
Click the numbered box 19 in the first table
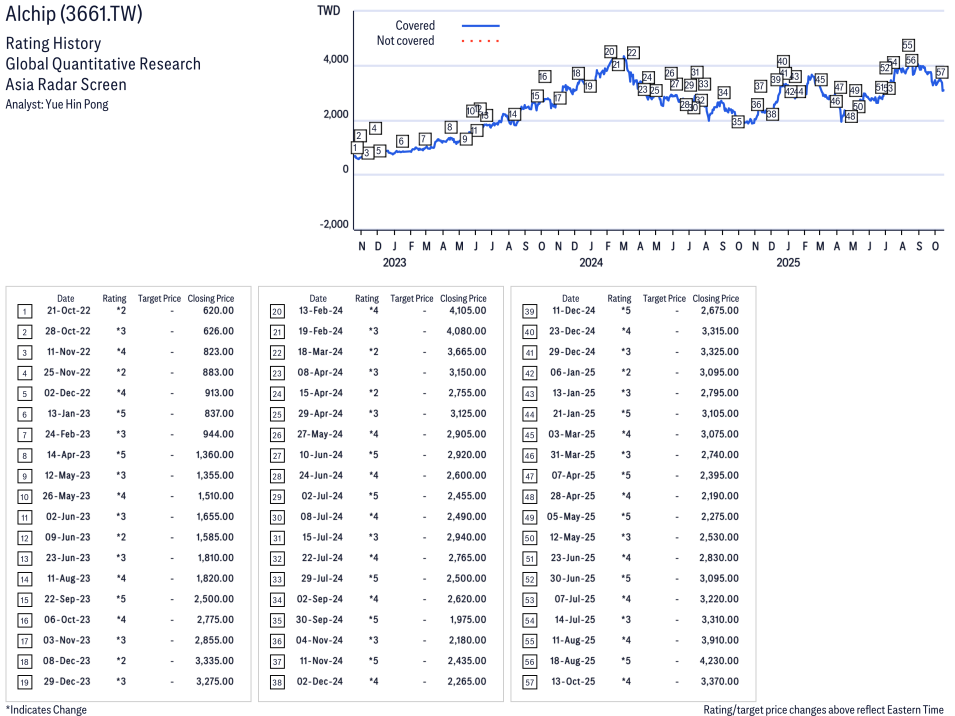[x=24, y=681]
